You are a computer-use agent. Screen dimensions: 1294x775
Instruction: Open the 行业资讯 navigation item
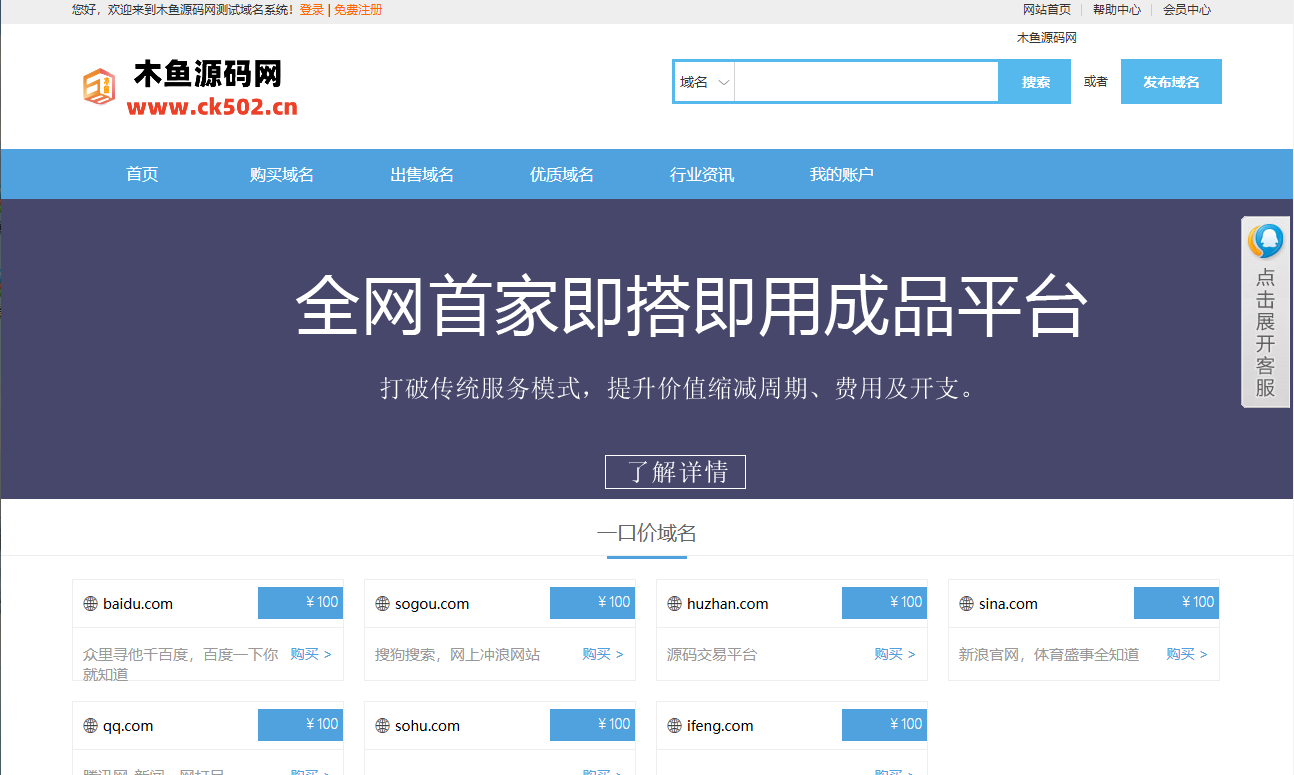click(702, 174)
